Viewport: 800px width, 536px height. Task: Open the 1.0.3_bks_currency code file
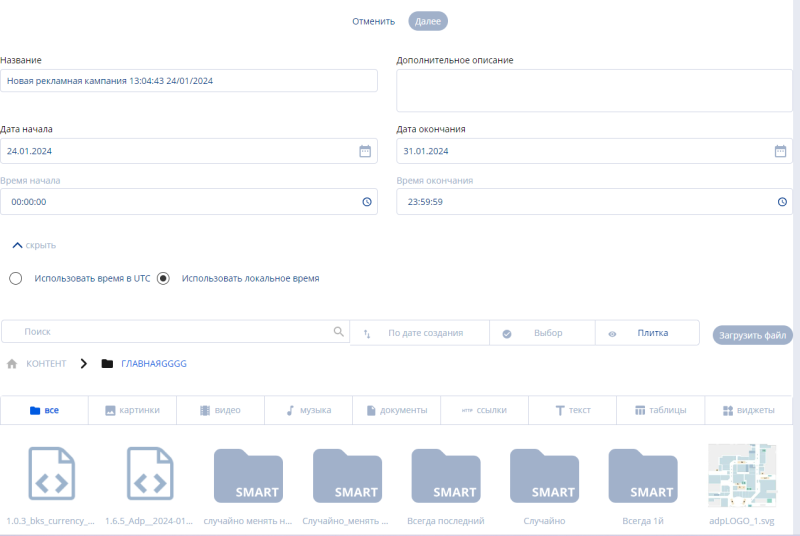(50, 477)
